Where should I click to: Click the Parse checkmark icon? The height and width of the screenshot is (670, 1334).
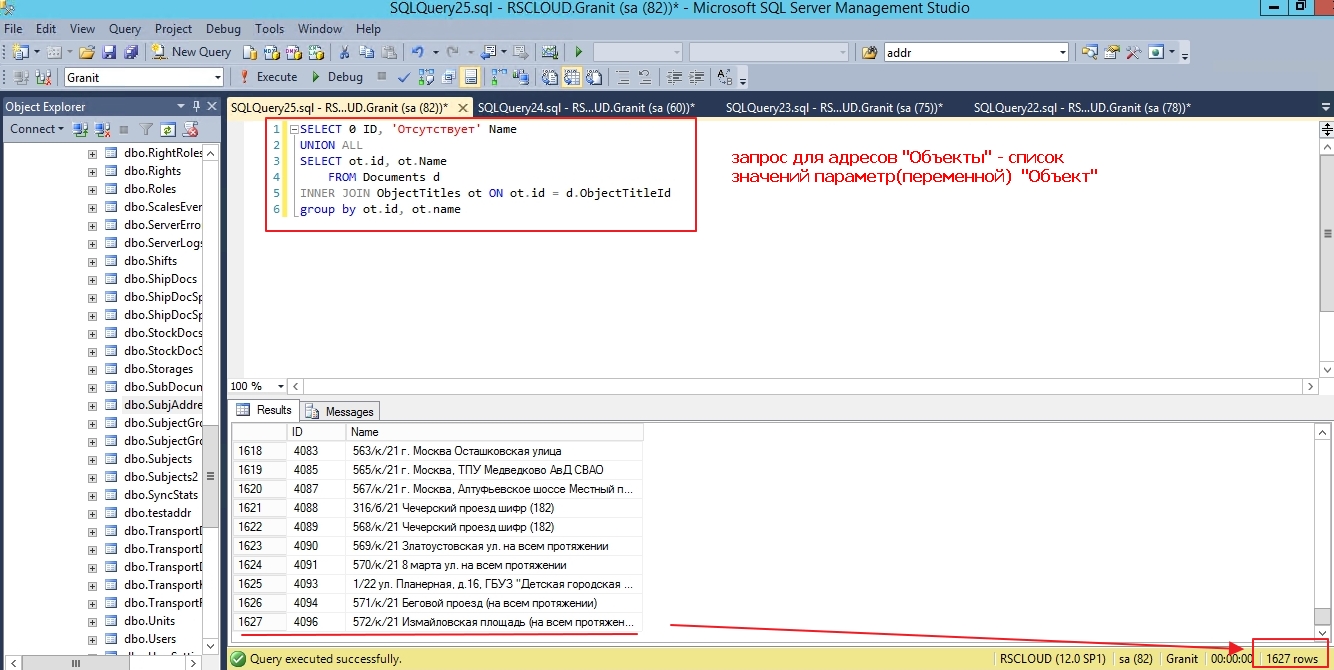click(x=404, y=77)
